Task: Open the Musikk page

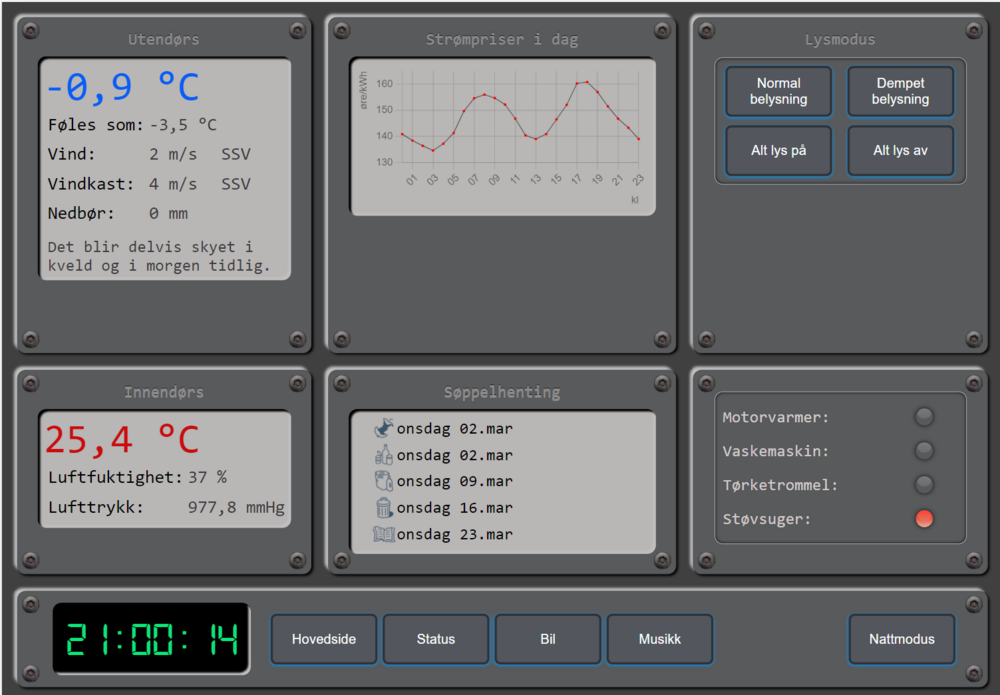Action: 660,639
